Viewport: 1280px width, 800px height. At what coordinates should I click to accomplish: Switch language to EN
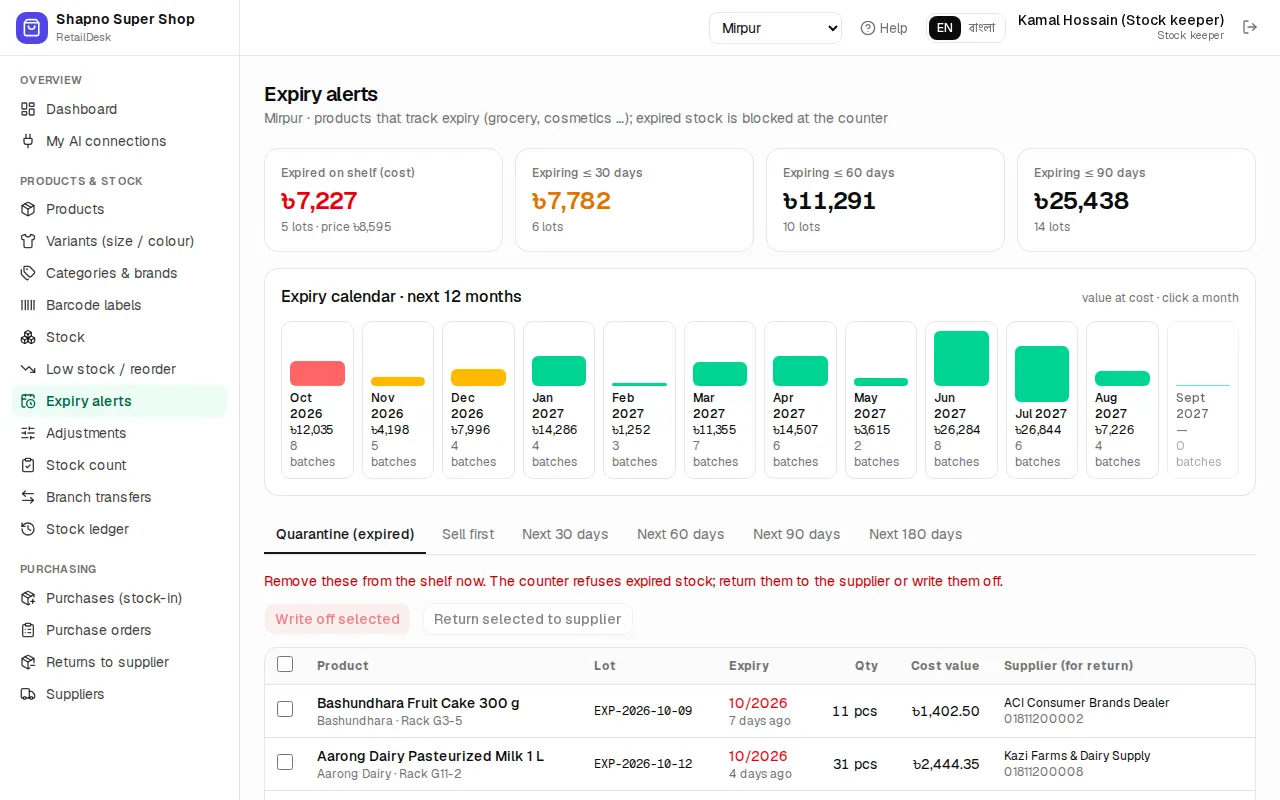point(945,28)
